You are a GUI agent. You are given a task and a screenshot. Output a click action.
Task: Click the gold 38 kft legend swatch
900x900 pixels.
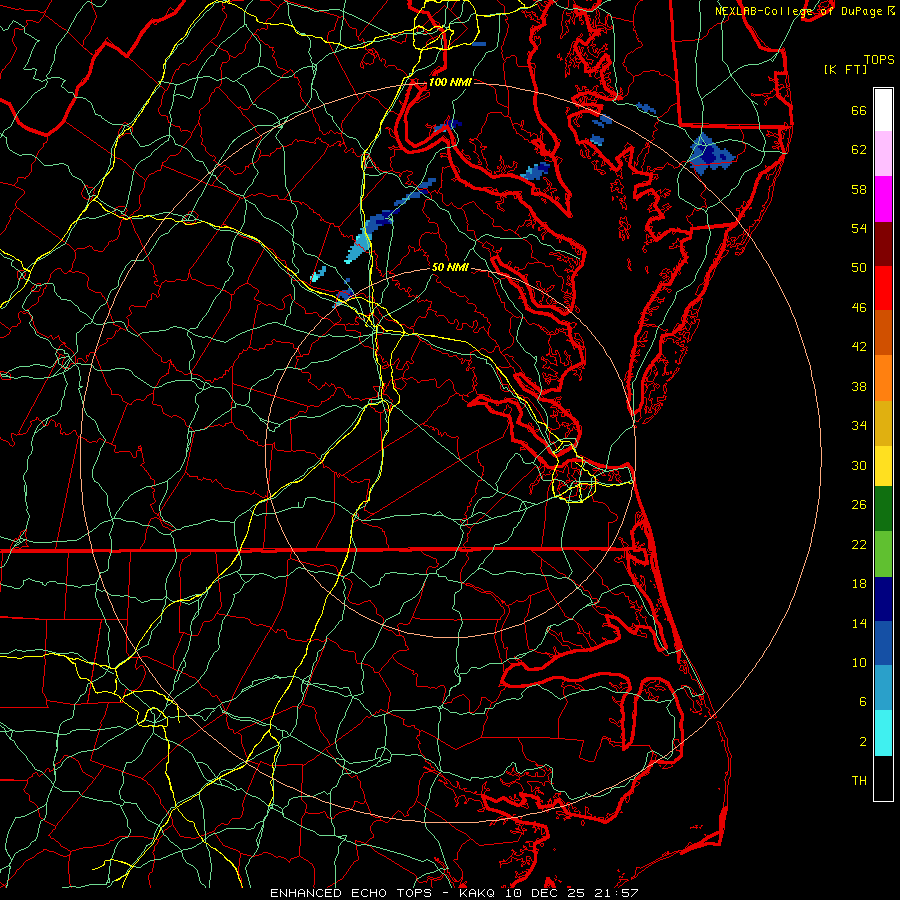883,423
